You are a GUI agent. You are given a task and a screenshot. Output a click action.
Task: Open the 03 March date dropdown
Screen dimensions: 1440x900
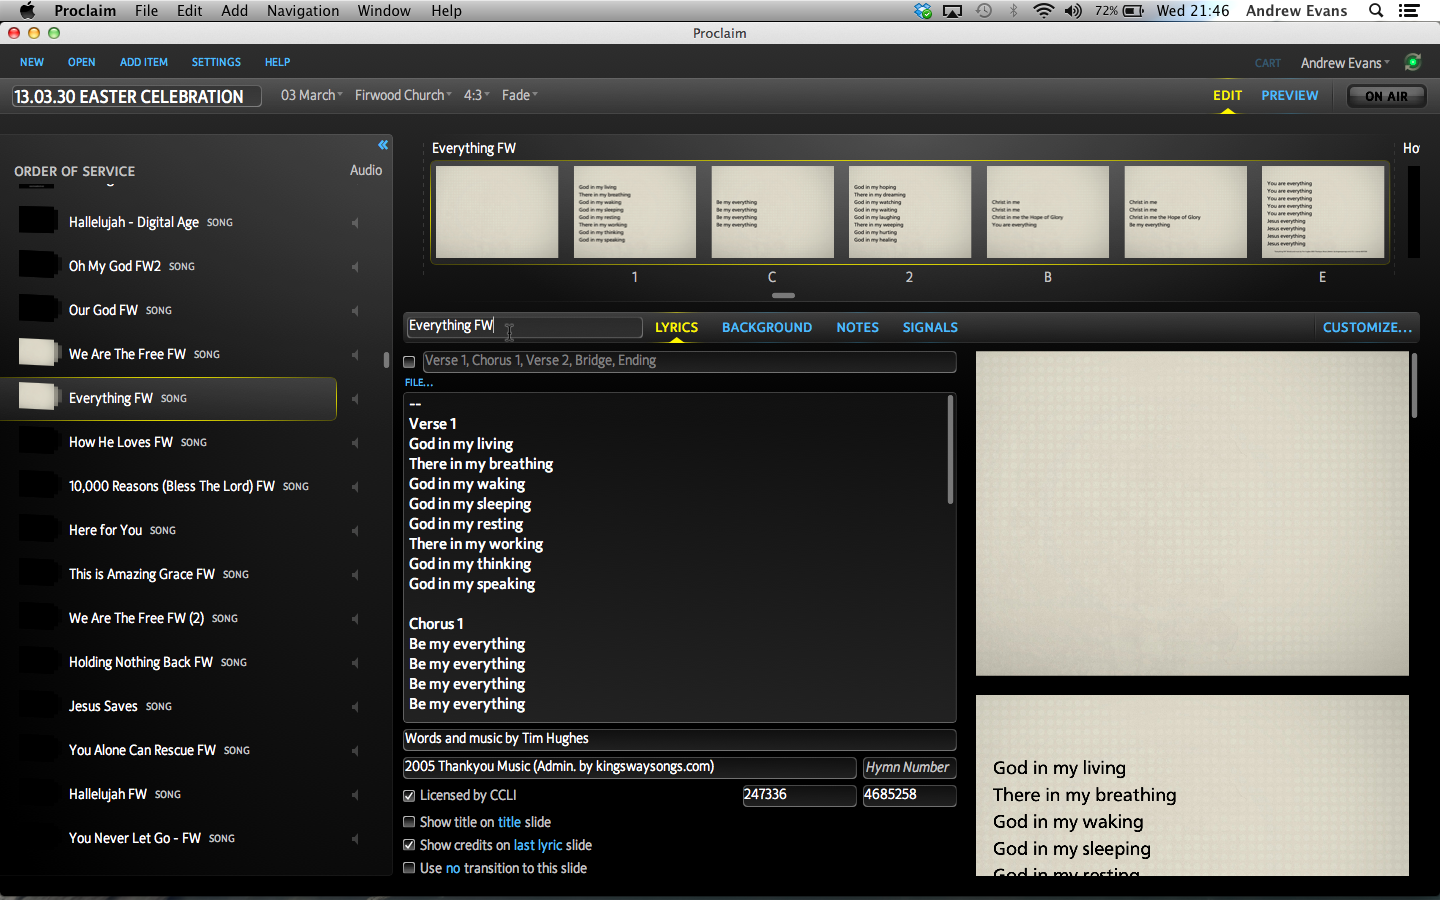point(312,95)
